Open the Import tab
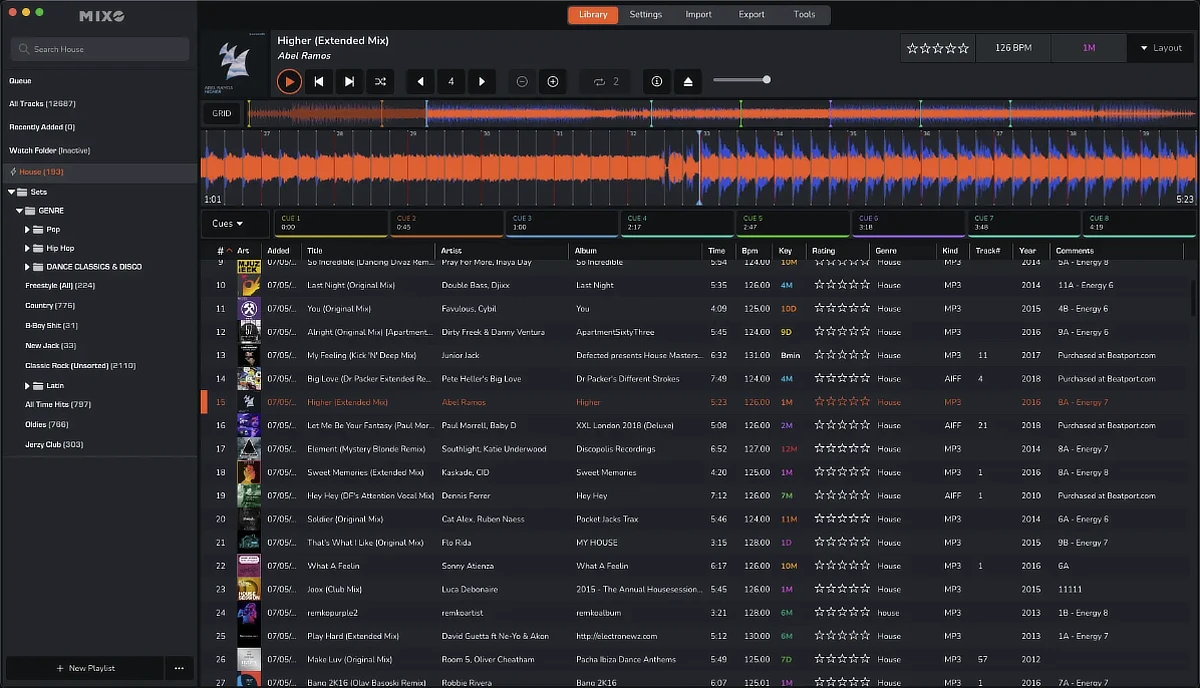1200x688 pixels. pyautogui.click(x=699, y=15)
